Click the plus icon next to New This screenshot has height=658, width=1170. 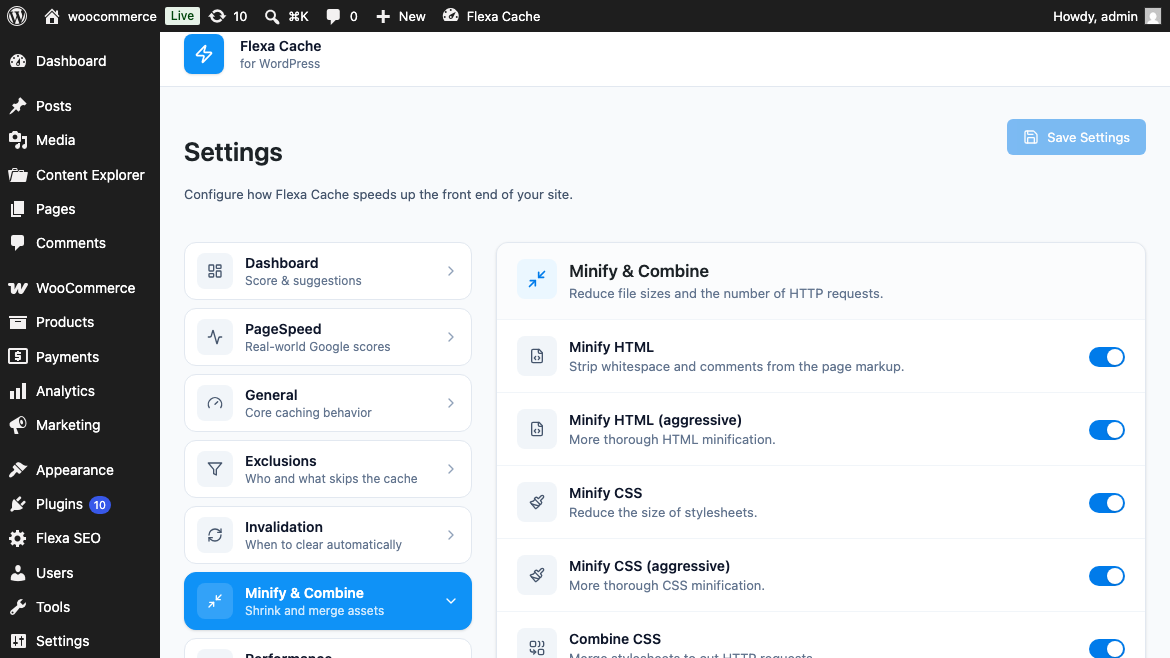point(383,16)
